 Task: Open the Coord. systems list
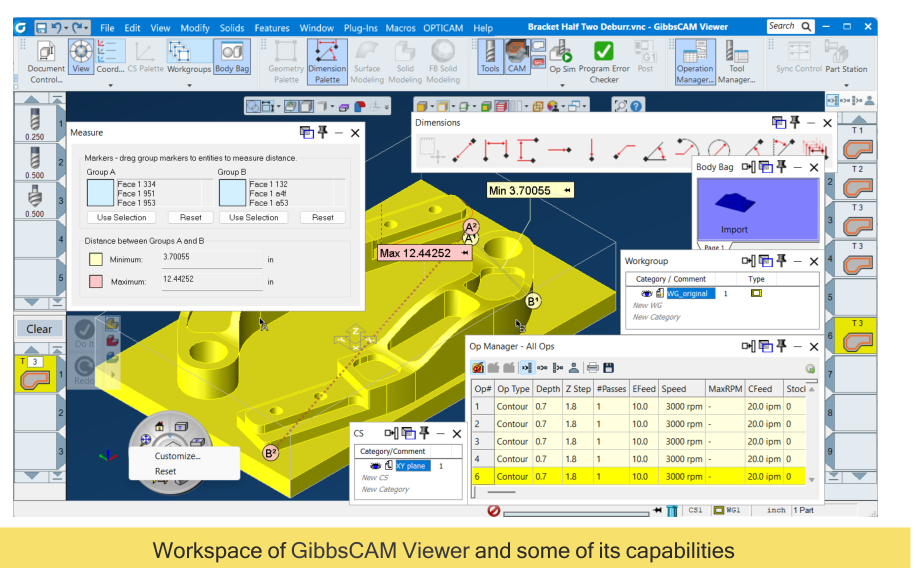[x=110, y=57]
